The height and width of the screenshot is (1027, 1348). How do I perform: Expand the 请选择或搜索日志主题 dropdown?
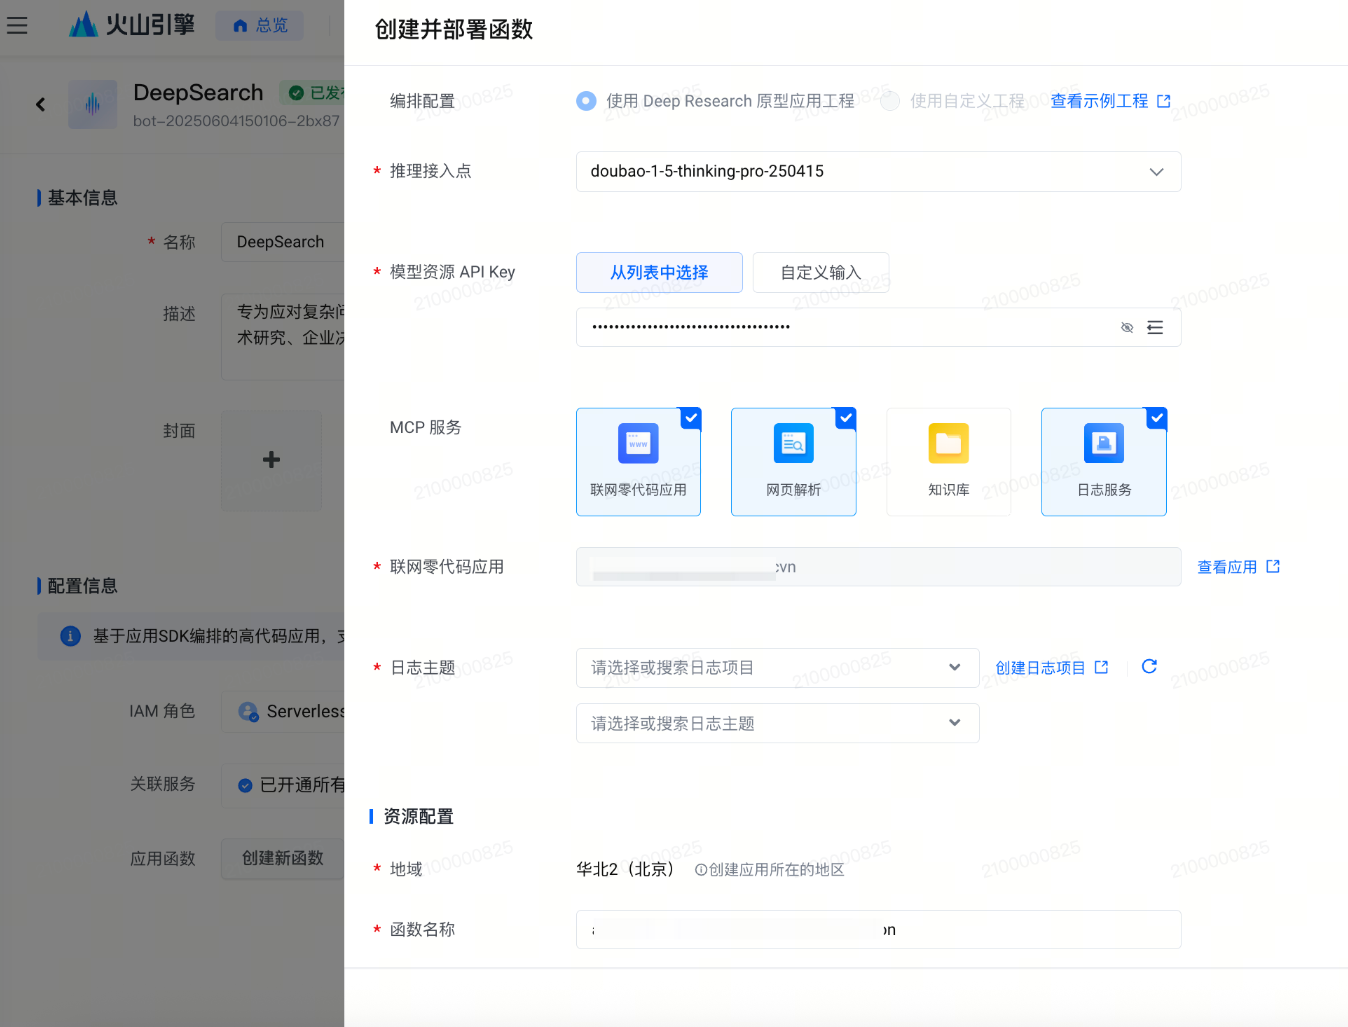coord(777,723)
